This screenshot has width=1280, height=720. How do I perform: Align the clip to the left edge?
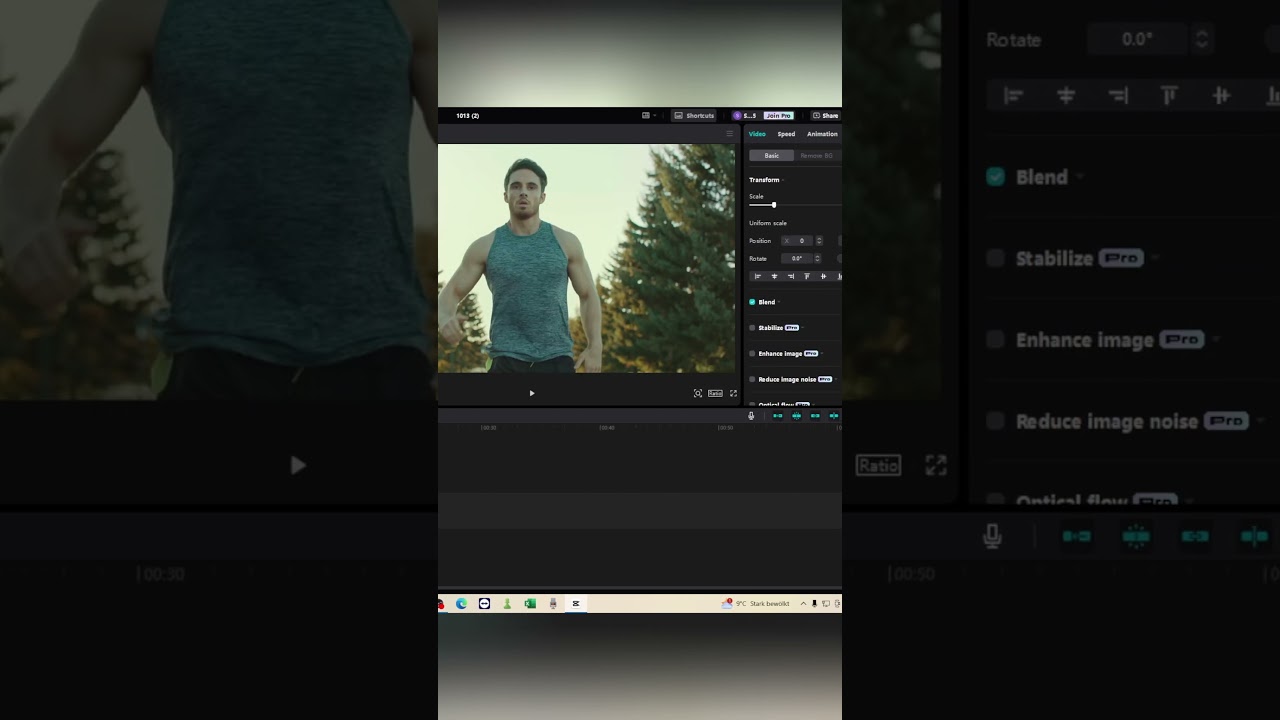click(x=758, y=276)
